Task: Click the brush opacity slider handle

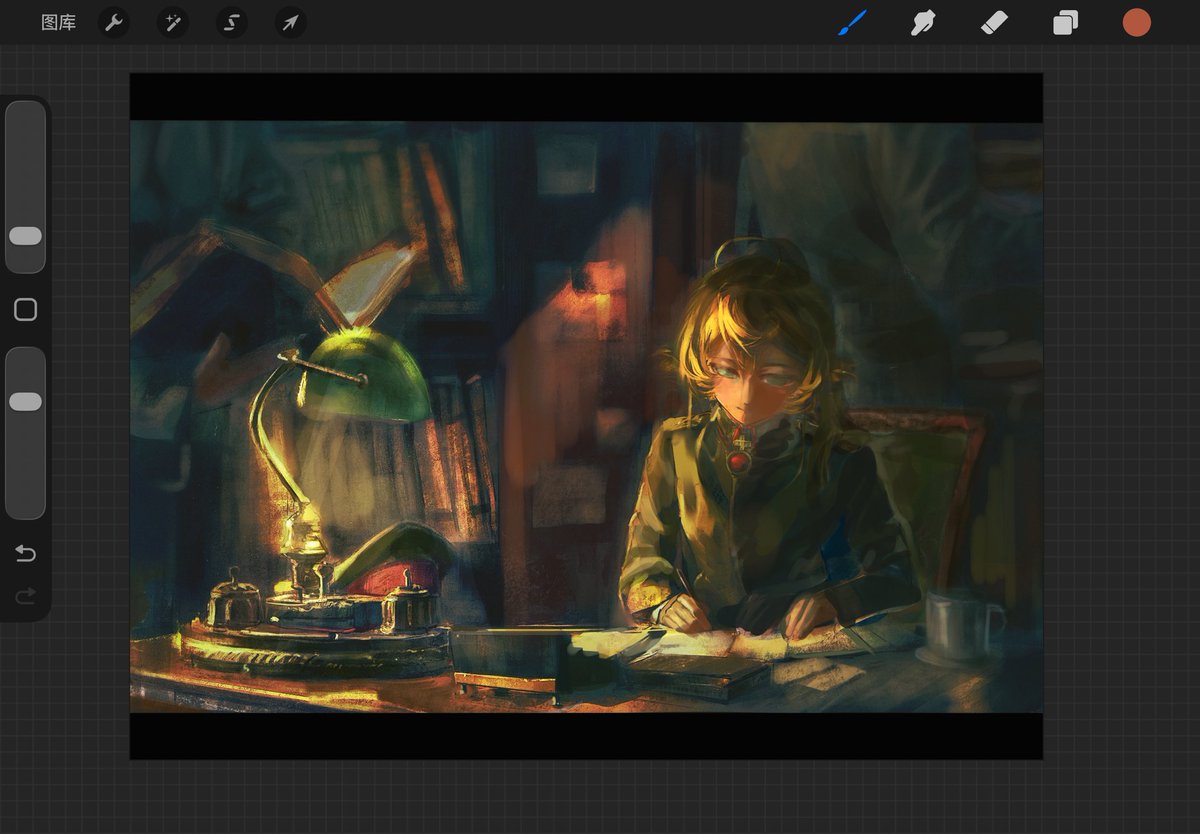Action: tap(25, 401)
